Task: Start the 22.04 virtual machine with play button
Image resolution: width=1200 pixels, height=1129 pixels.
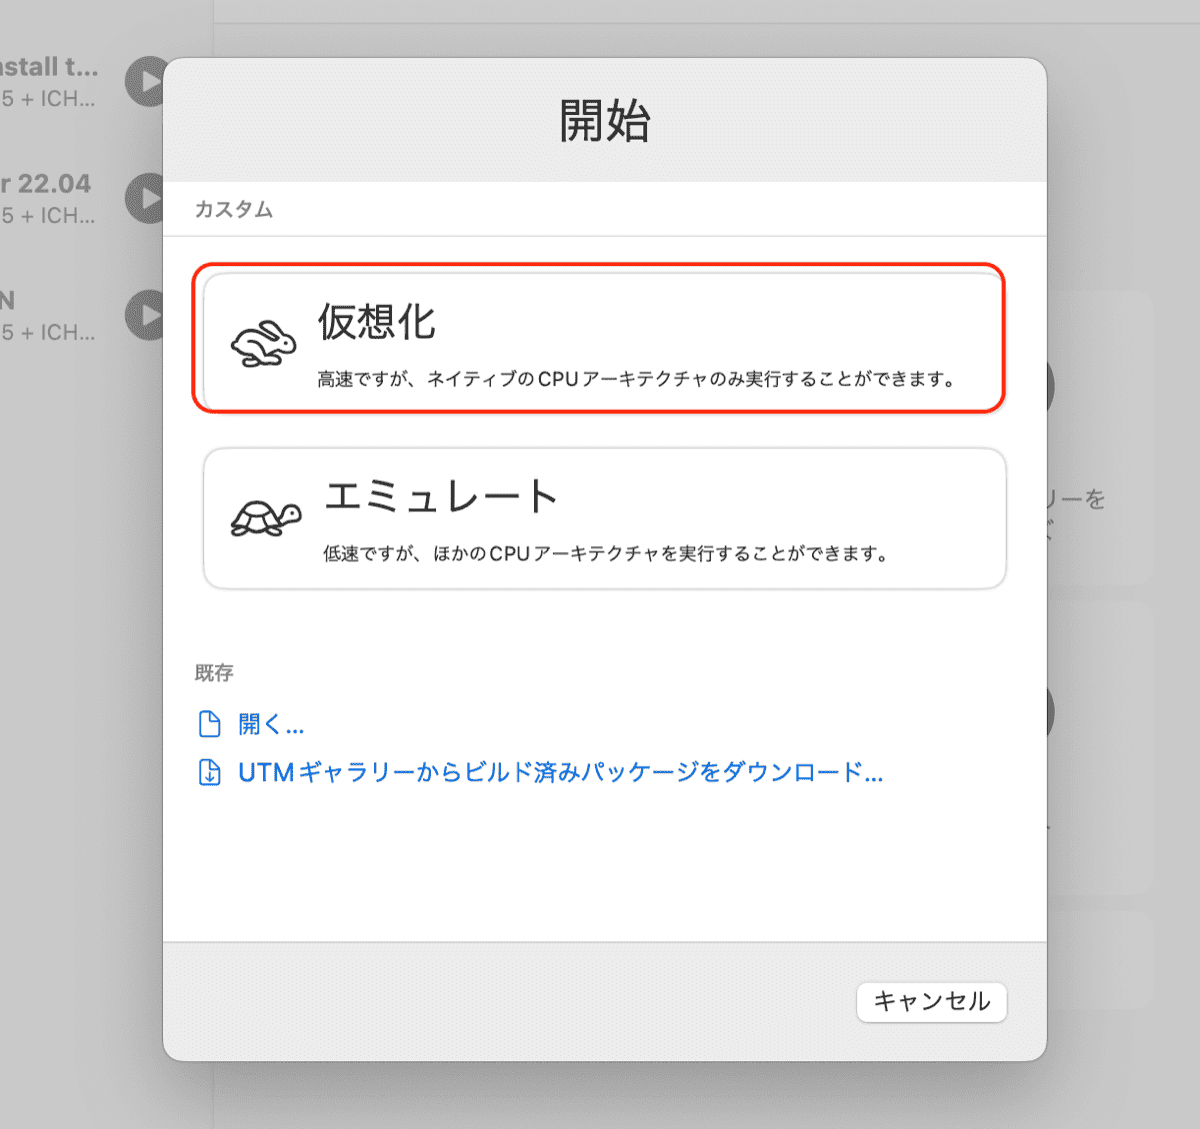Action: (147, 198)
